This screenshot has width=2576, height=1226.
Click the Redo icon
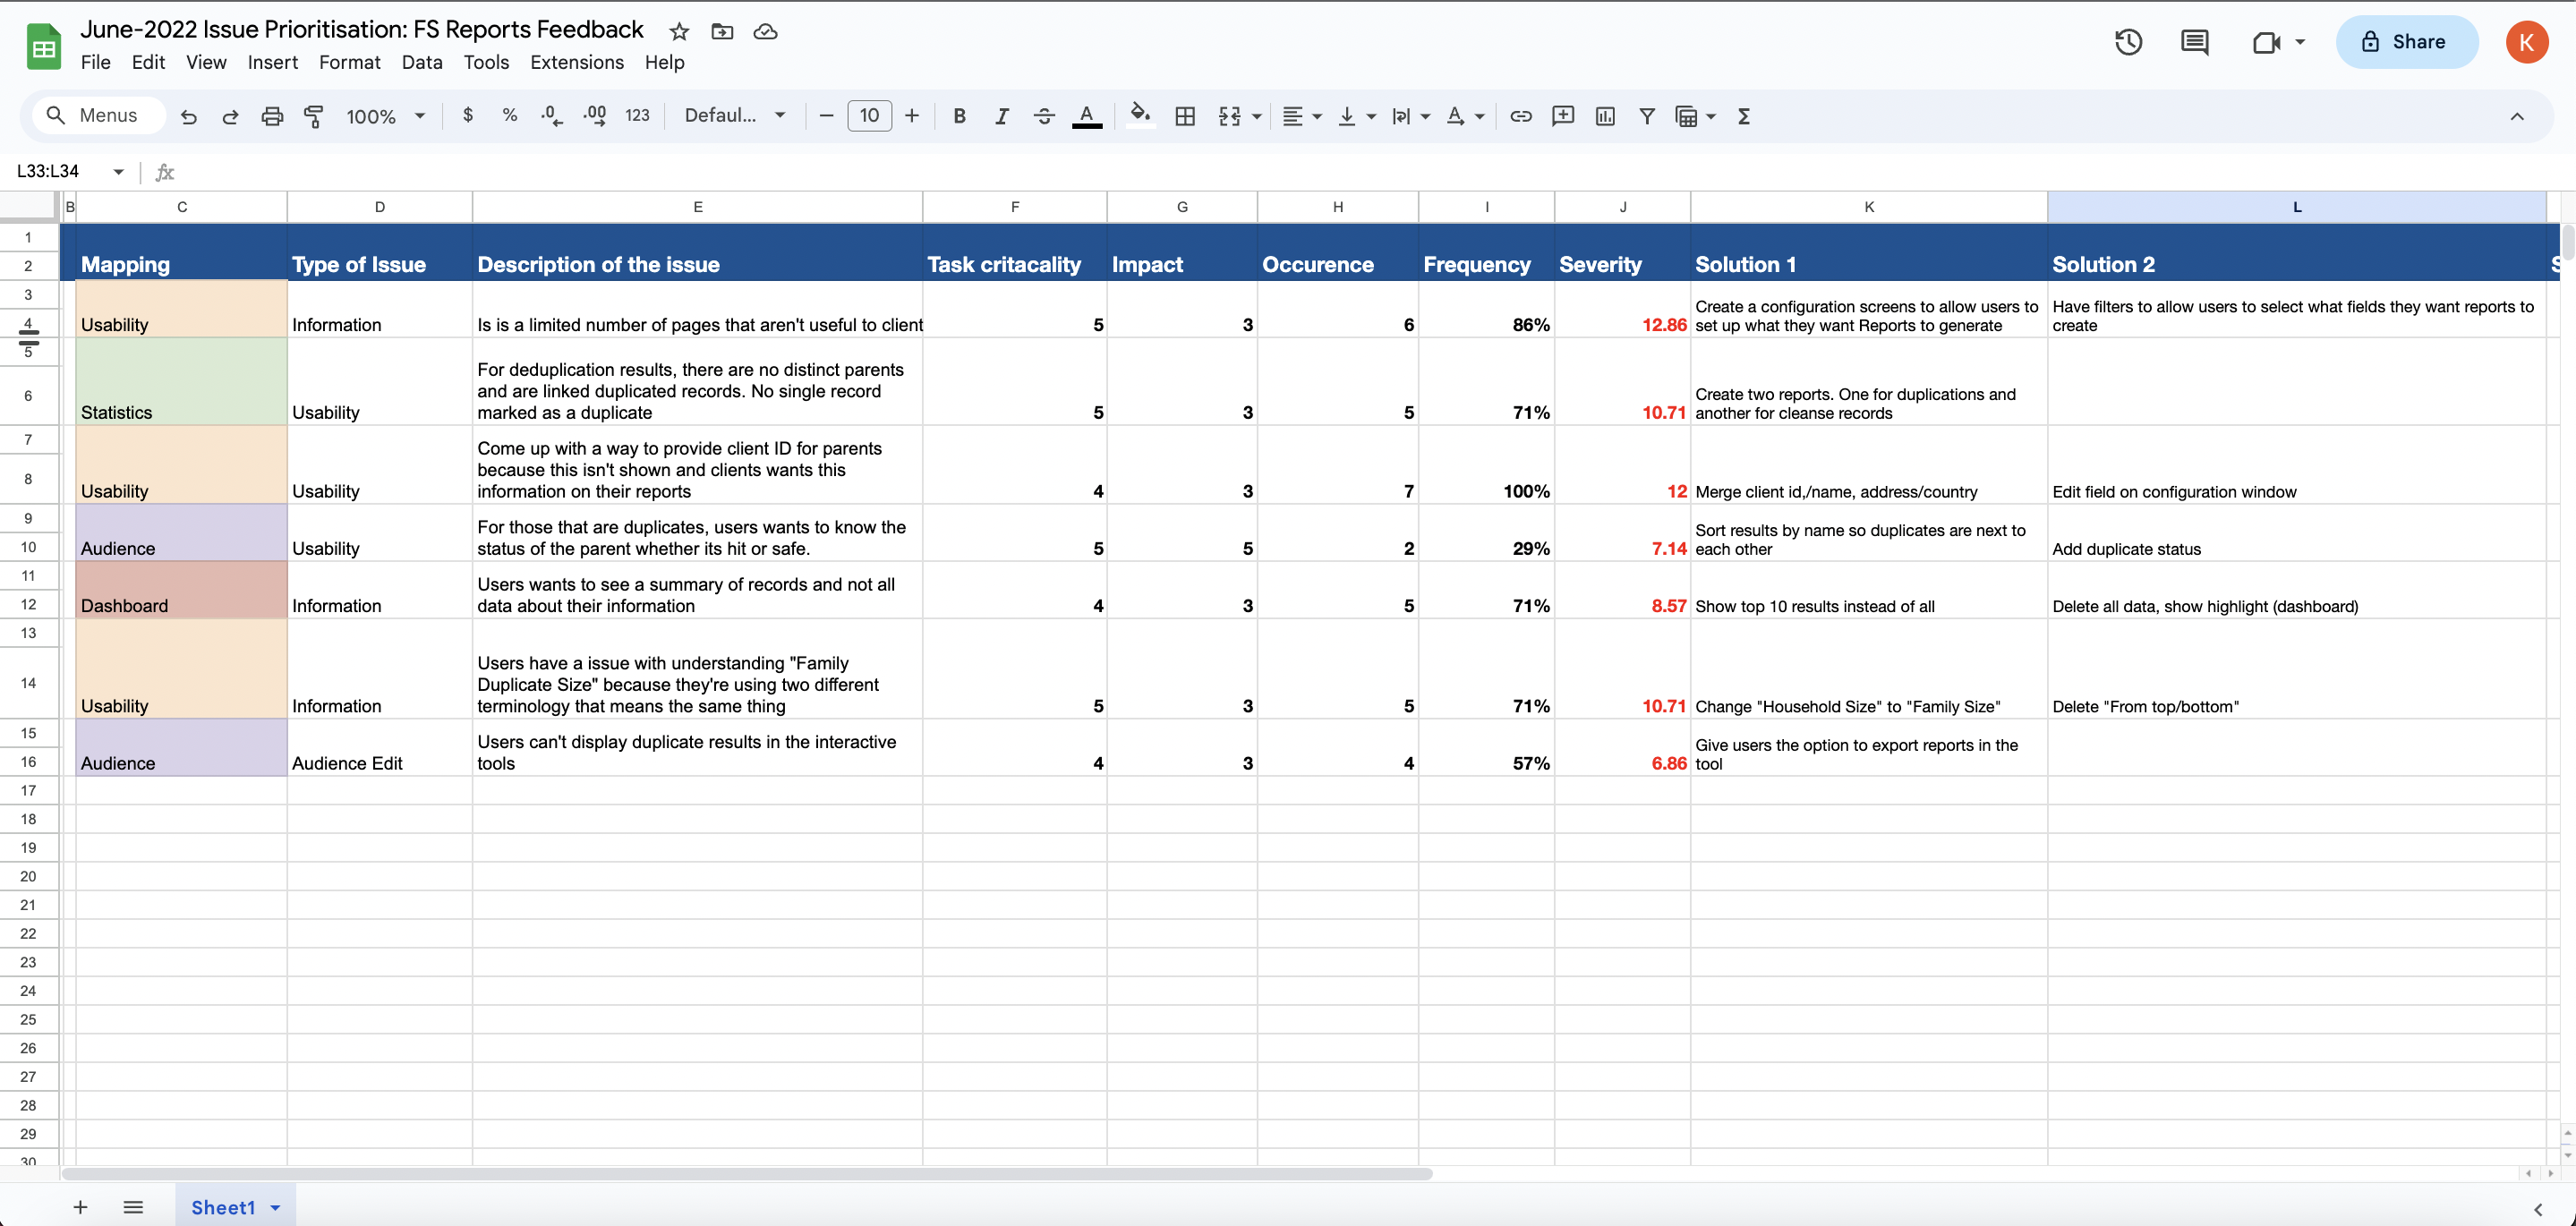(x=230, y=116)
